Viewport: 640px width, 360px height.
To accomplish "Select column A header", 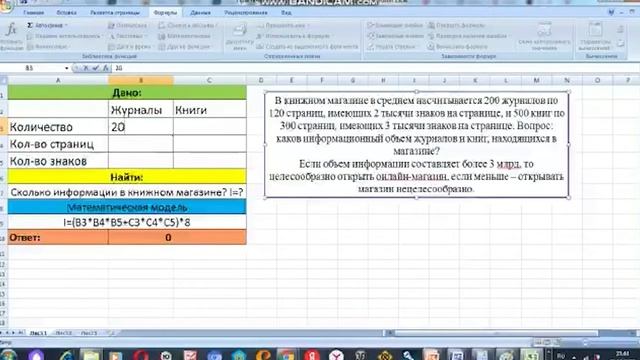I will pyautogui.click(x=58, y=80).
